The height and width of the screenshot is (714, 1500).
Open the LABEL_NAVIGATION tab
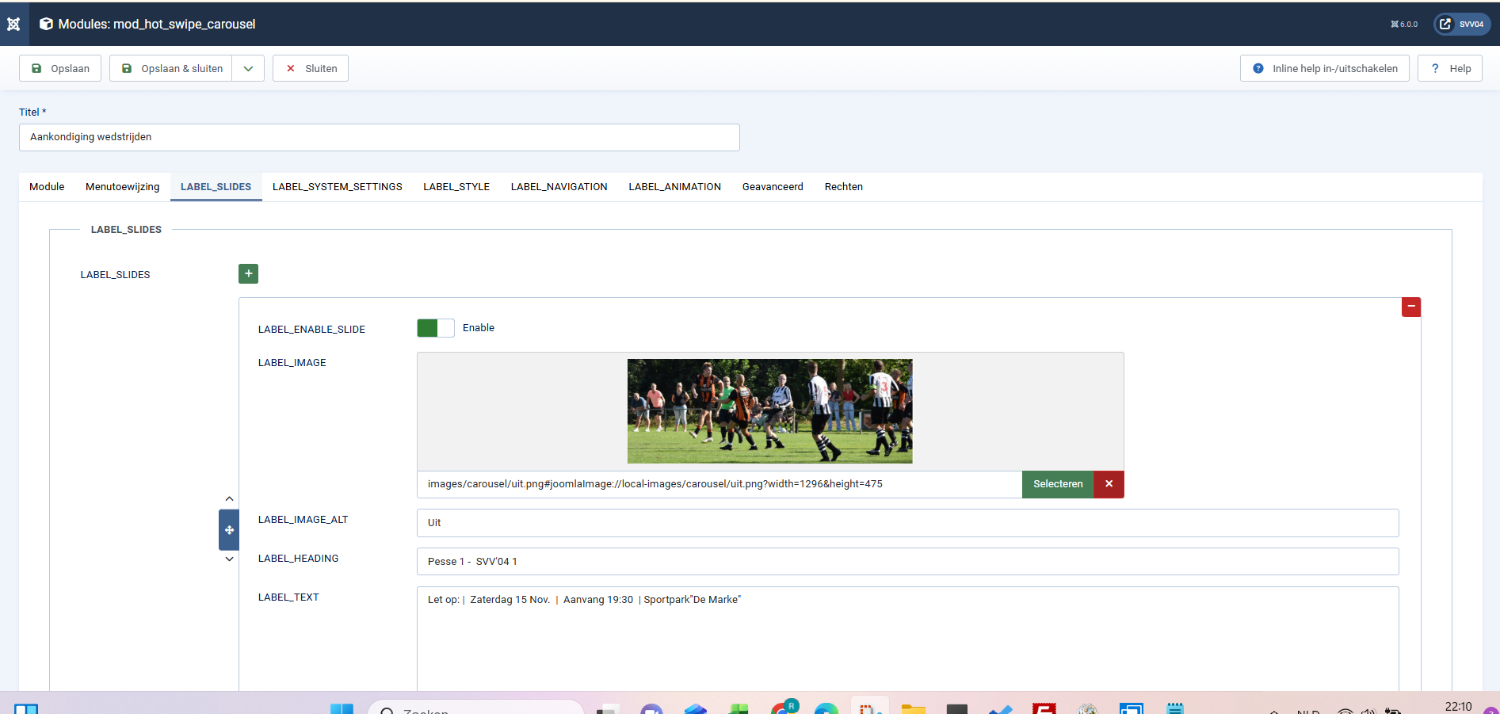(x=558, y=187)
